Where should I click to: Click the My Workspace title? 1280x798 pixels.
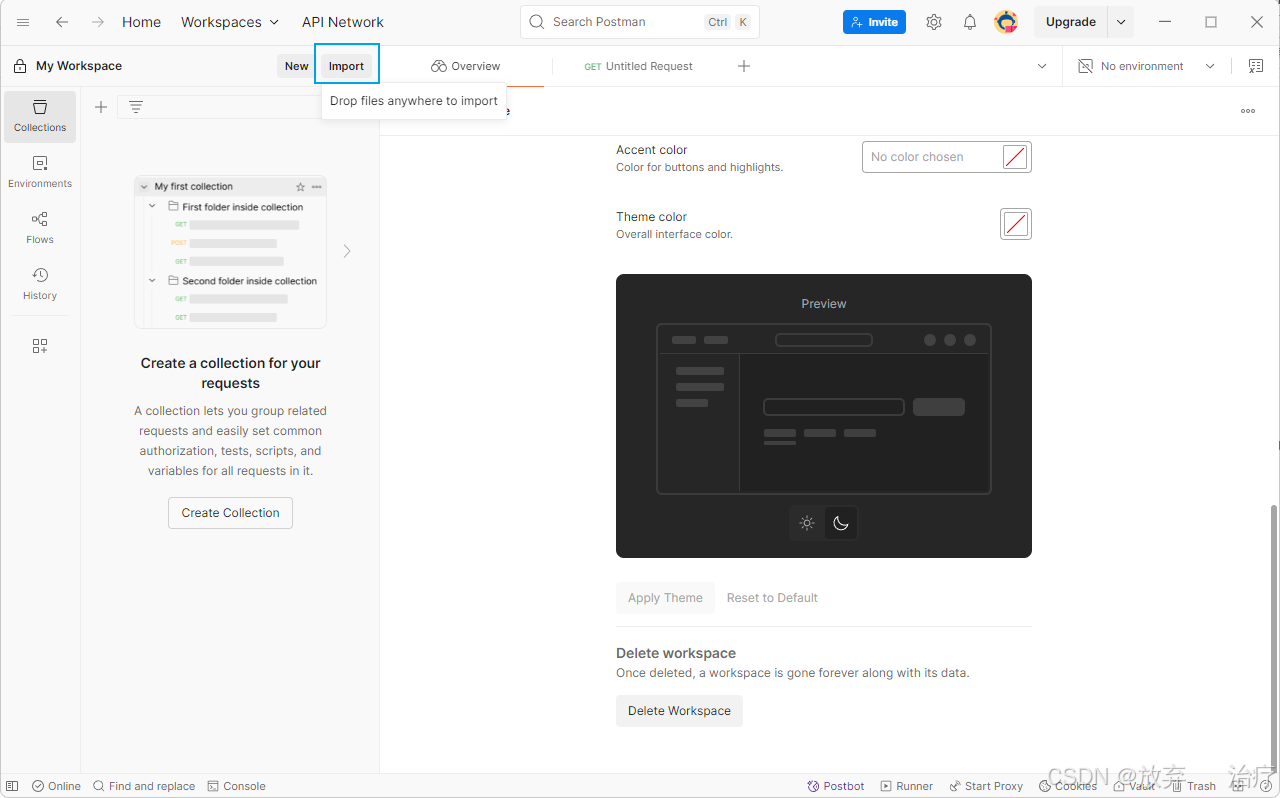(79, 66)
